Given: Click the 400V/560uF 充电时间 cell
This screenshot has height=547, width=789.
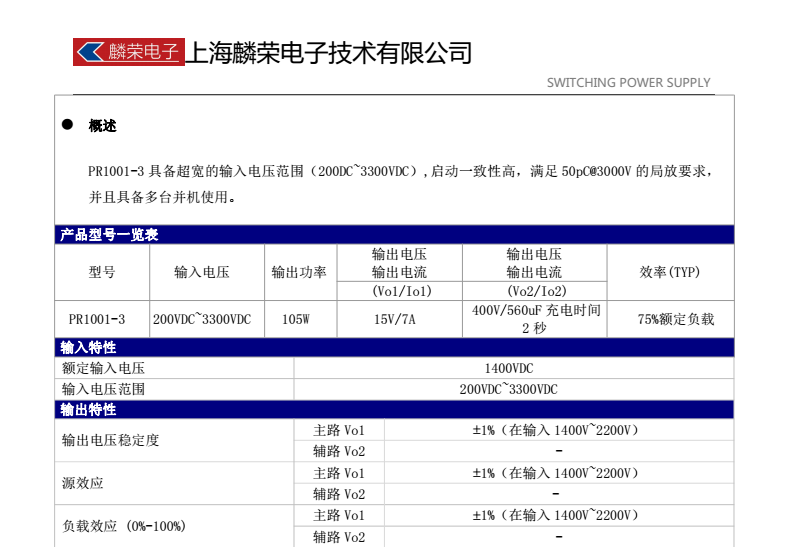Looking at the screenshot, I should click(x=536, y=319).
